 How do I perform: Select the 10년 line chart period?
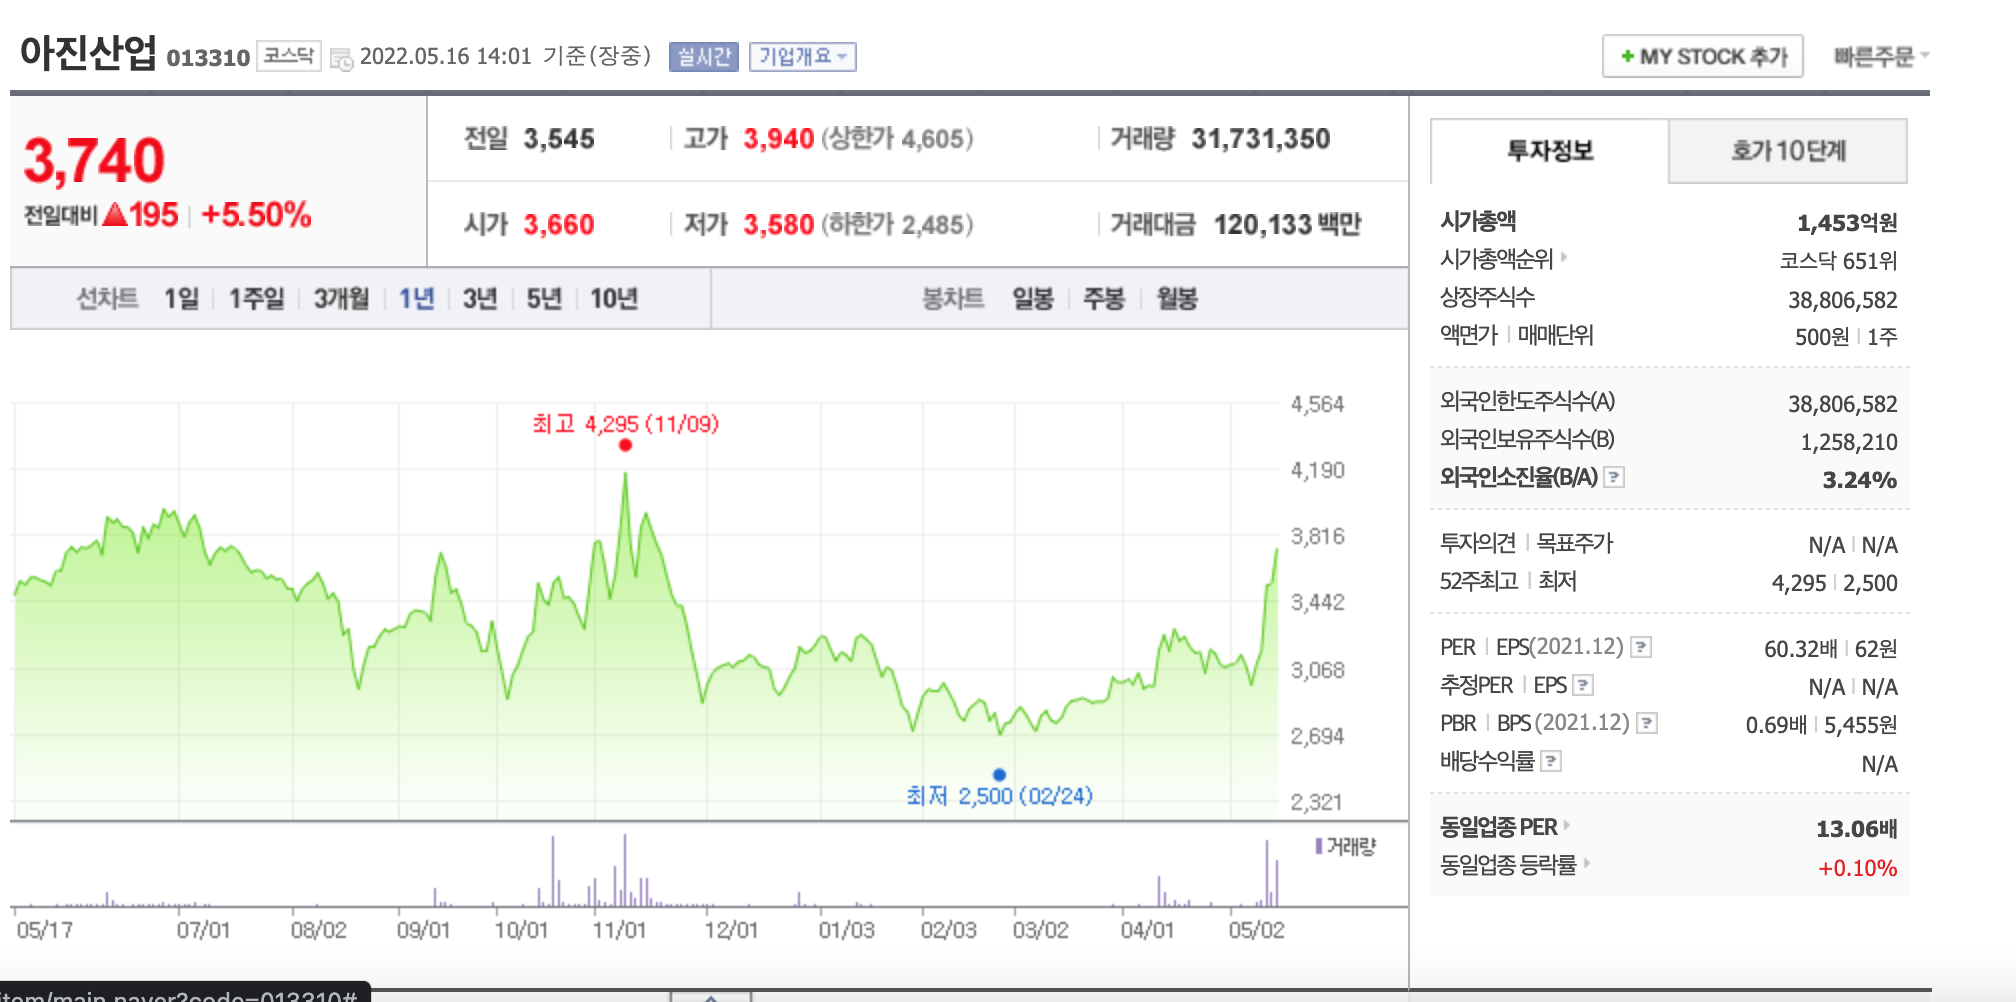click(x=614, y=298)
